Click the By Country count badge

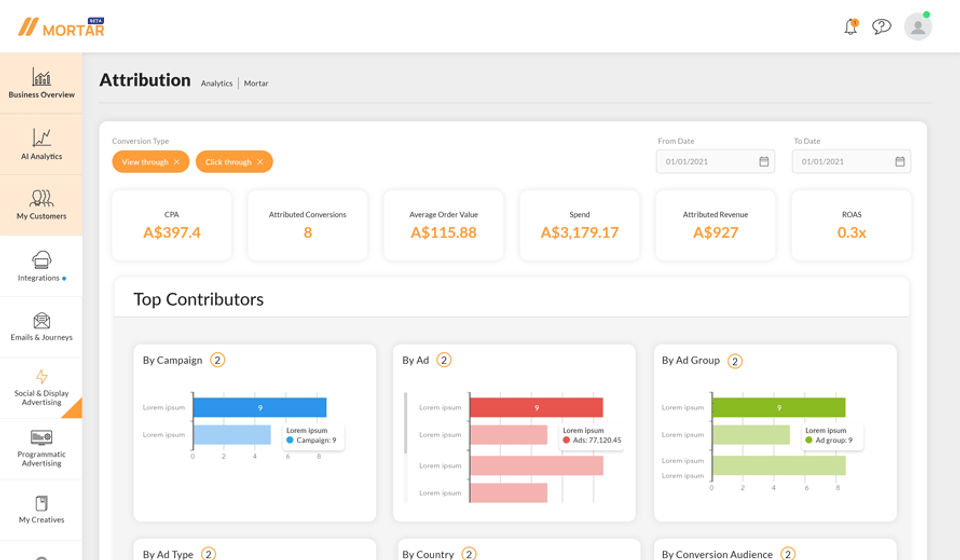pyautogui.click(x=468, y=554)
